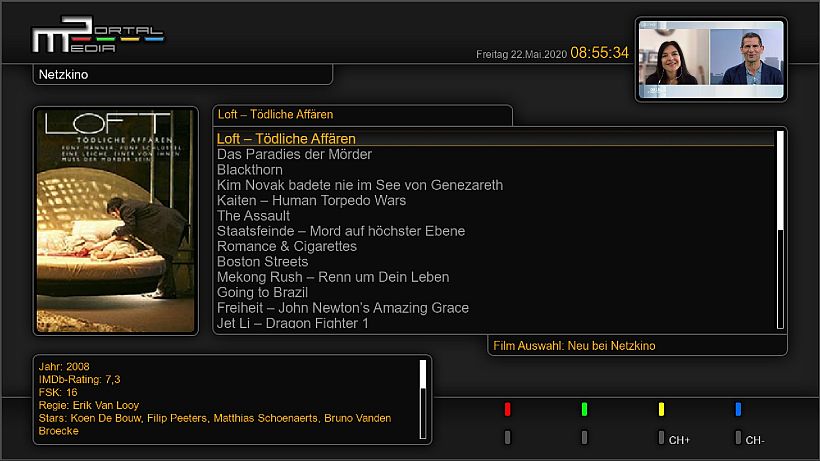Click the MediaPortal logo
Screen dimensions: 820x461
click(x=95, y=35)
